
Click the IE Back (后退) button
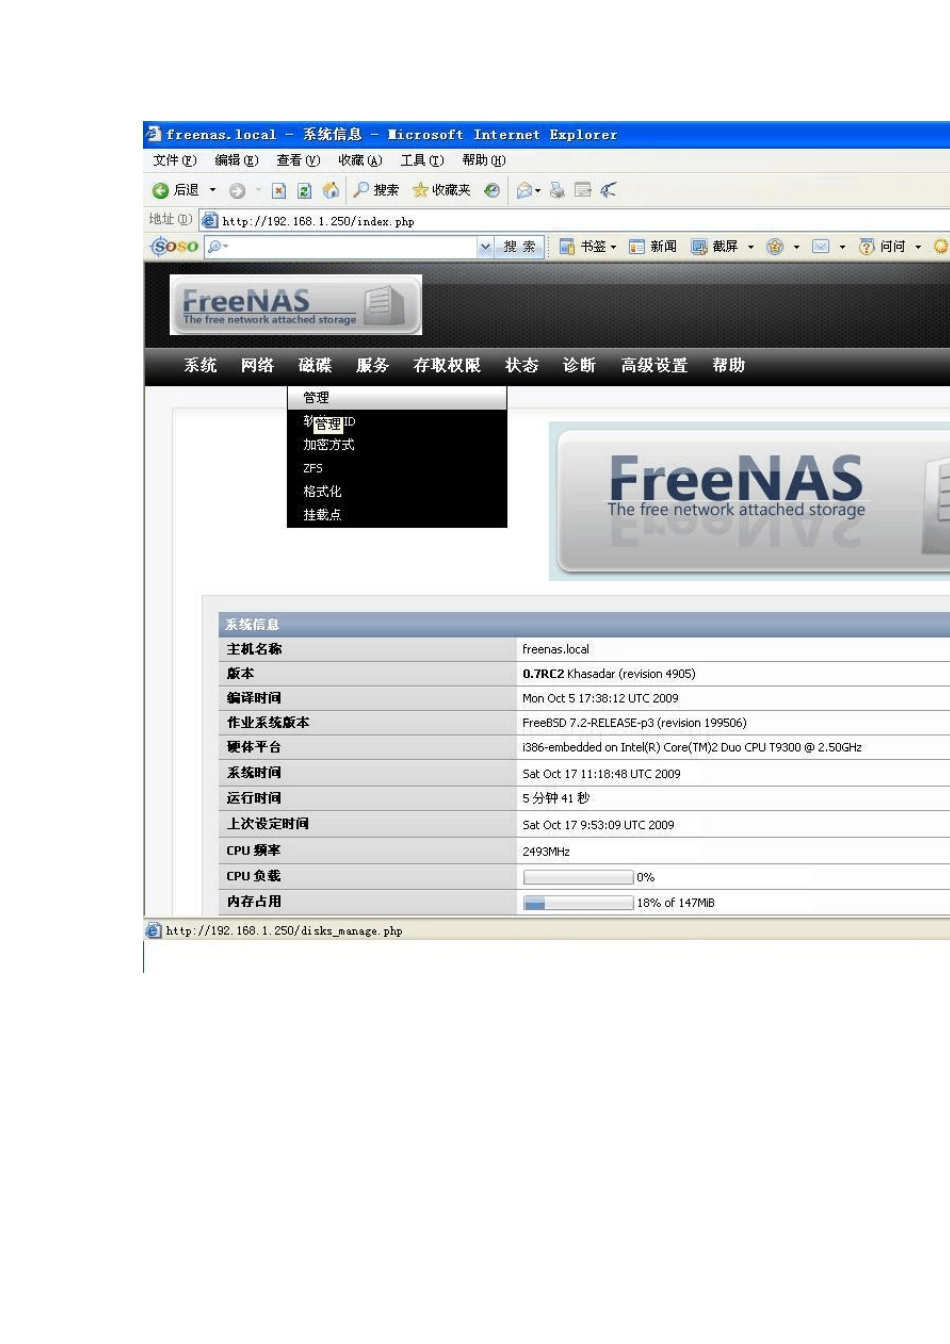176,190
